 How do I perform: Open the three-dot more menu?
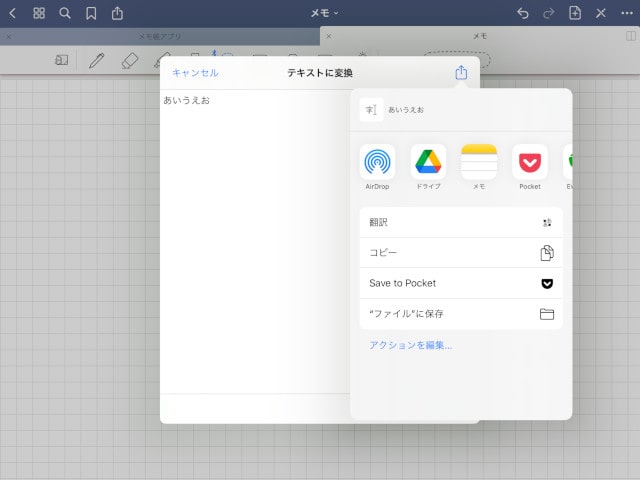(x=627, y=13)
